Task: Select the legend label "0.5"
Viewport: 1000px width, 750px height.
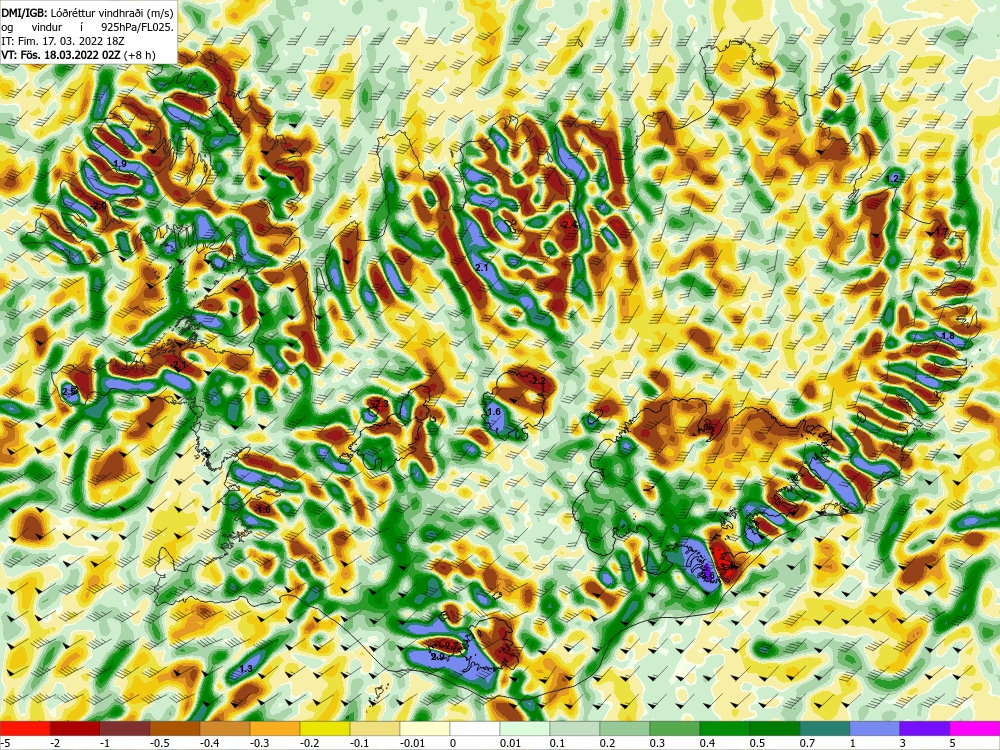Action: pyautogui.click(x=758, y=743)
